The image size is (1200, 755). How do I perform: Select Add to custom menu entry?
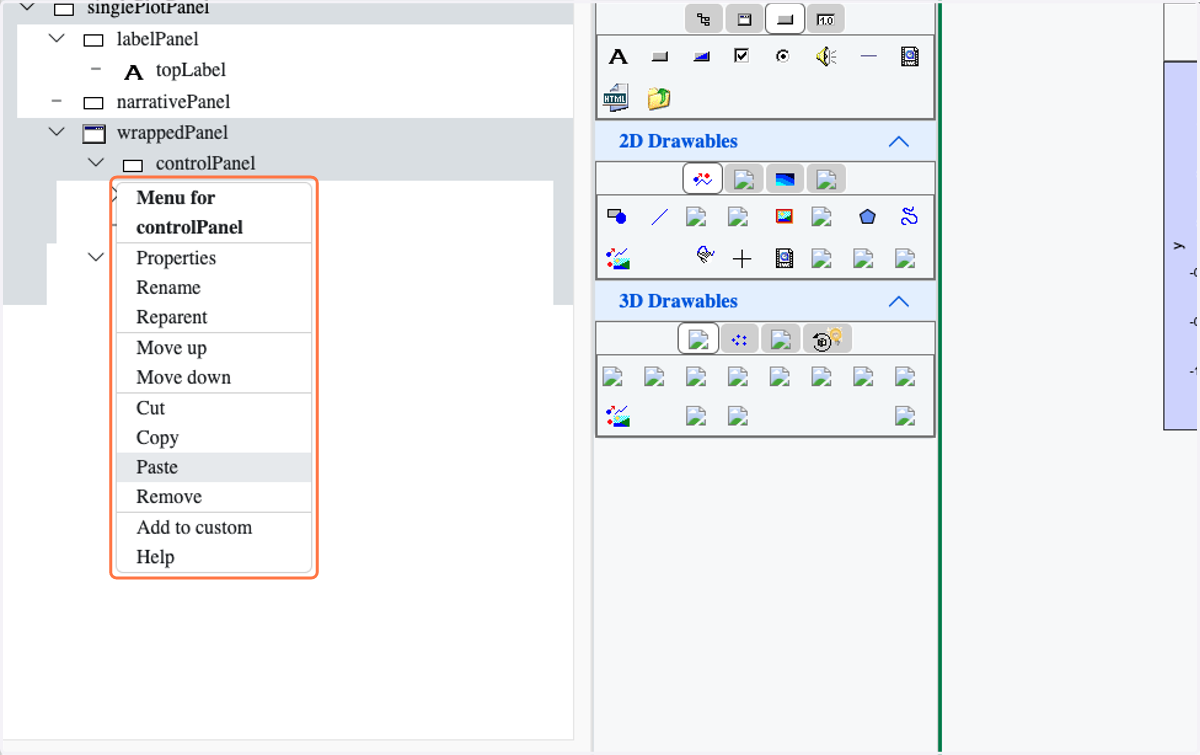pyautogui.click(x=214, y=527)
